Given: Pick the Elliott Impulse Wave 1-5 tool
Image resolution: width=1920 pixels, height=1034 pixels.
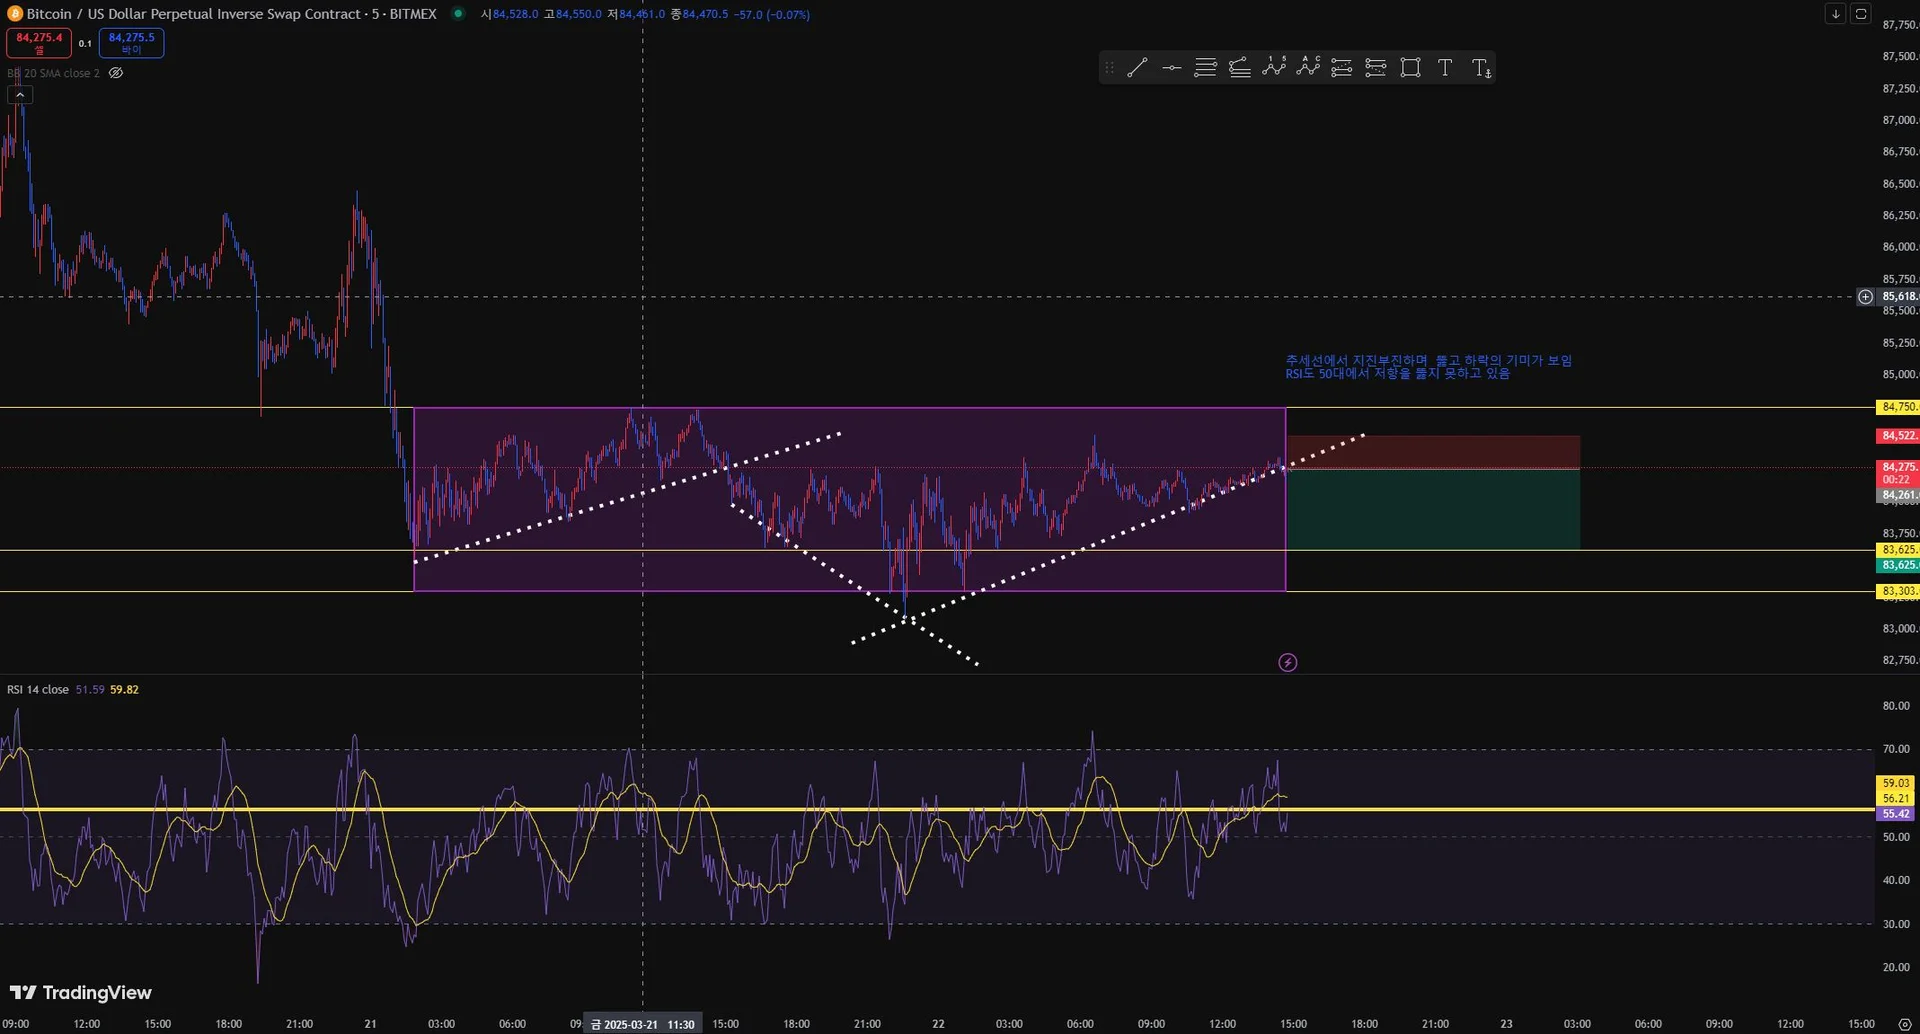Looking at the screenshot, I should coord(1274,67).
